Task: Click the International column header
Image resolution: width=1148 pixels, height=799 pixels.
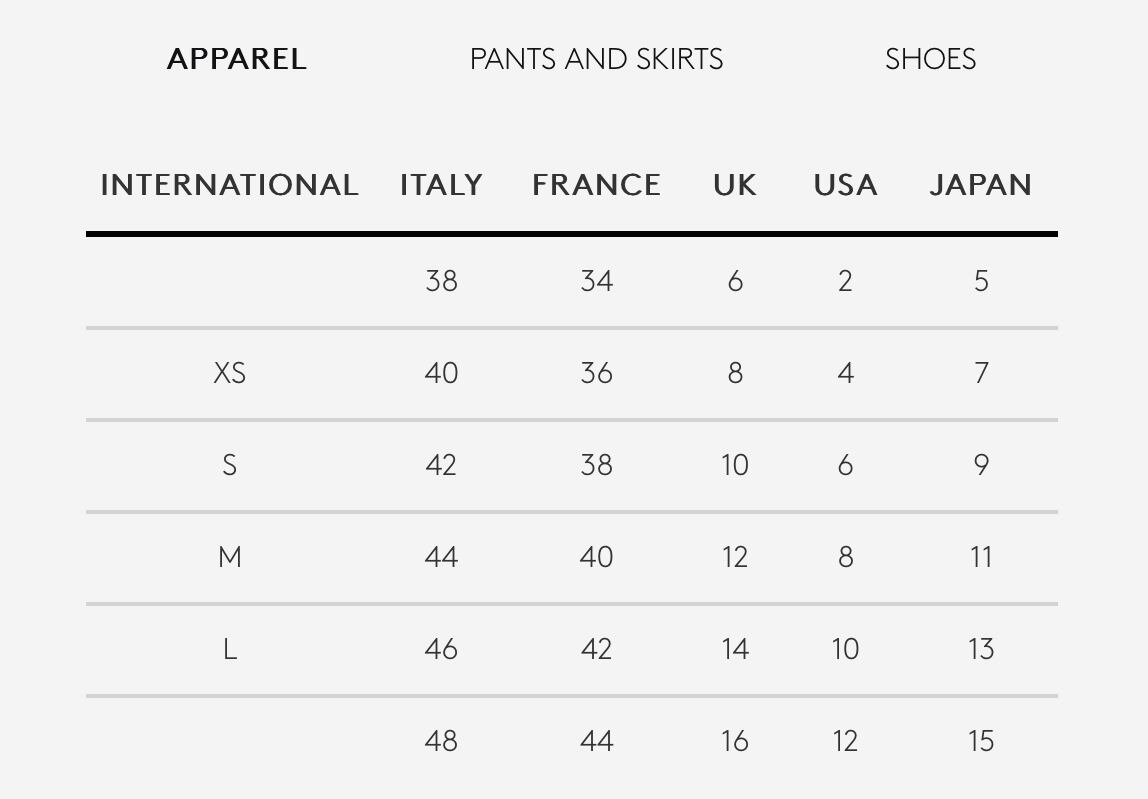Action: [229, 185]
